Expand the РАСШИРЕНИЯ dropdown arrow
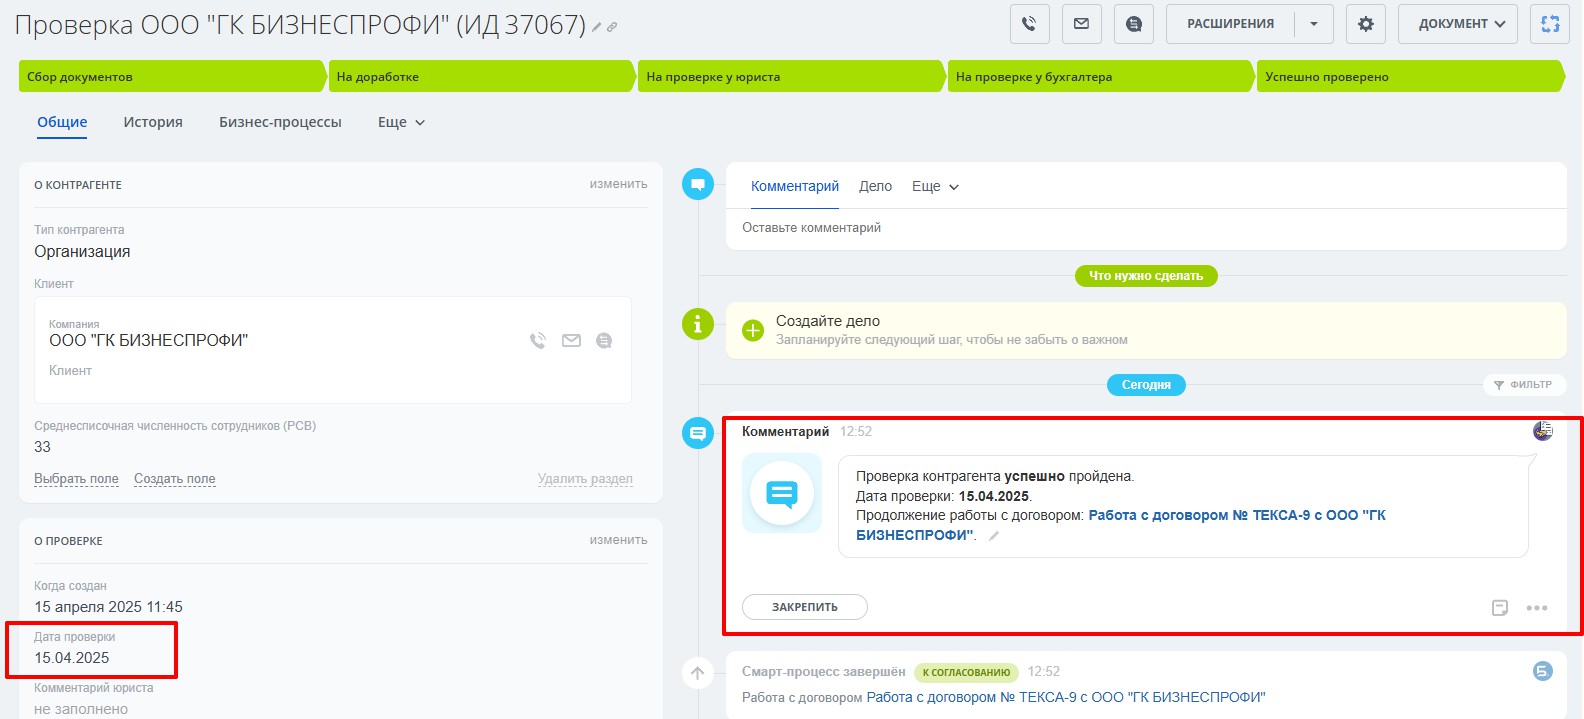1584x719 pixels. point(1314,24)
